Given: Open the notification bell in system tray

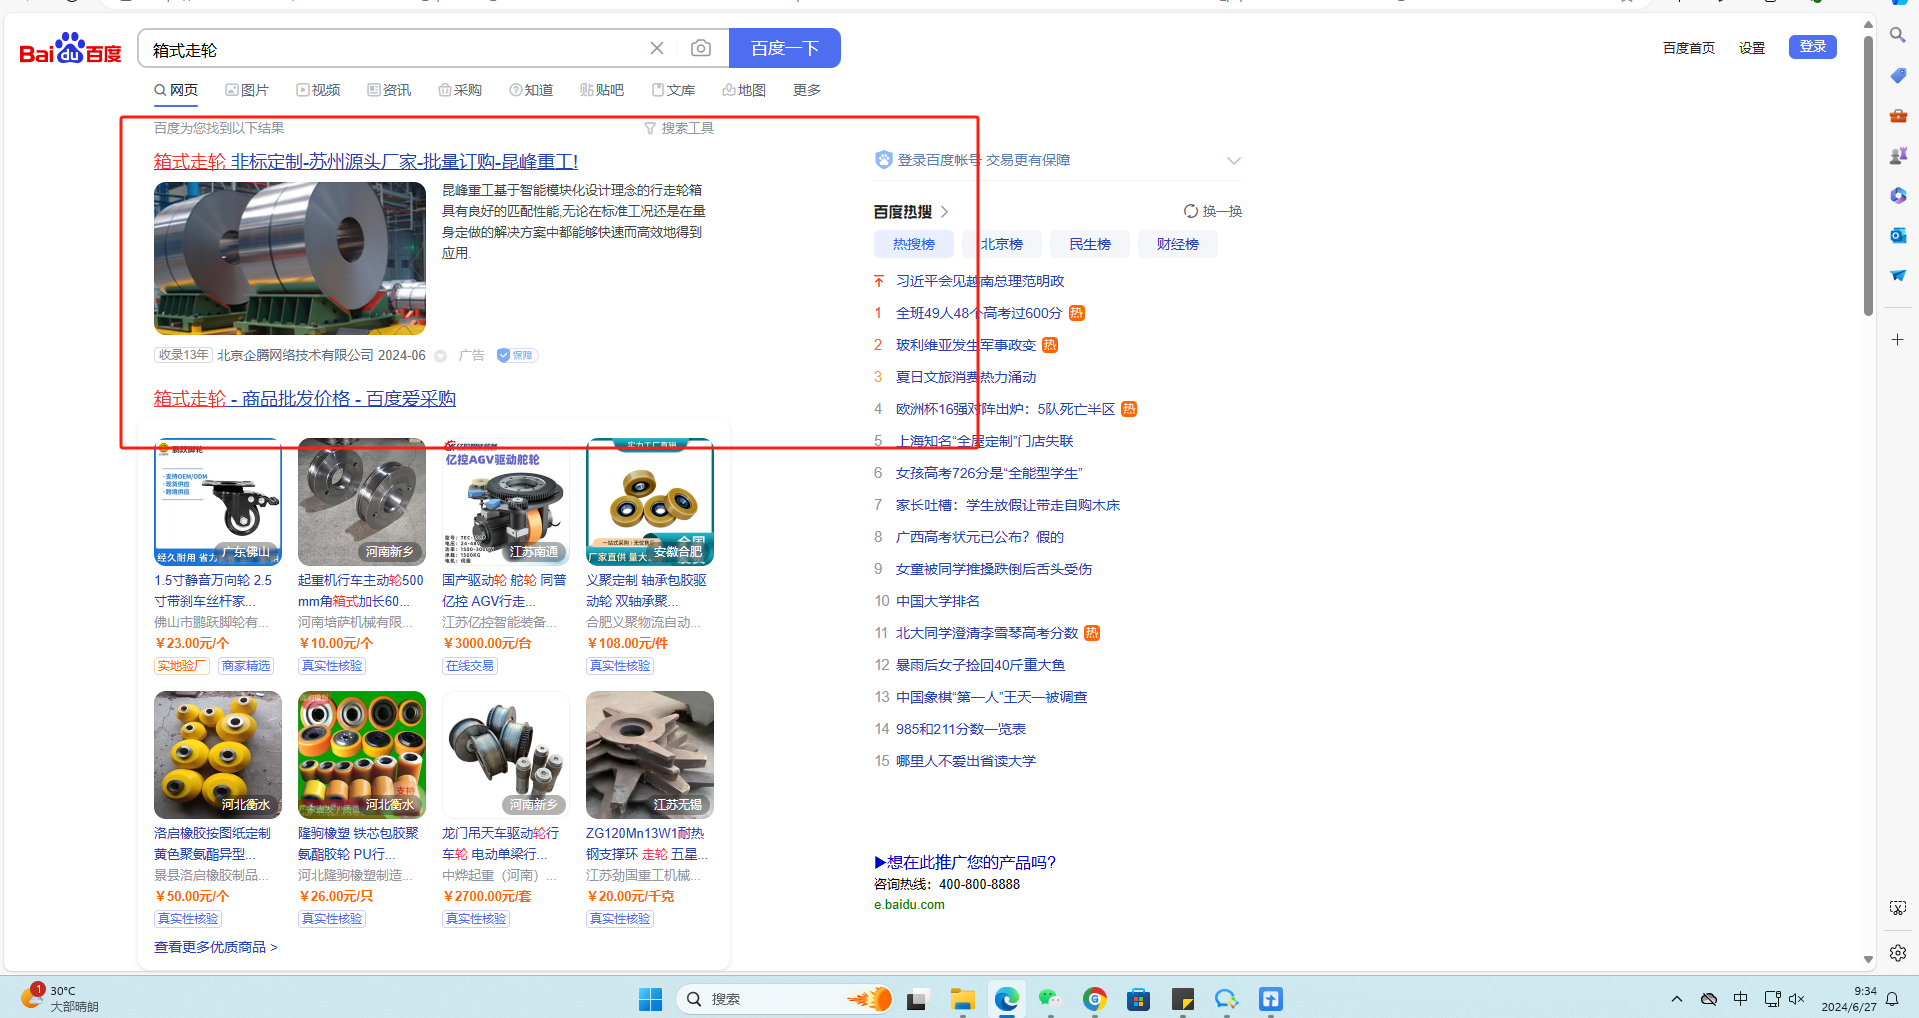Looking at the screenshot, I should [x=1892, y=999].
